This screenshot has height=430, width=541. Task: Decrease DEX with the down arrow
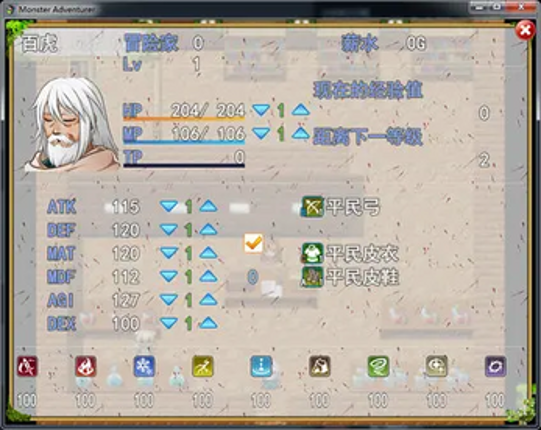[x=169, y=323]
